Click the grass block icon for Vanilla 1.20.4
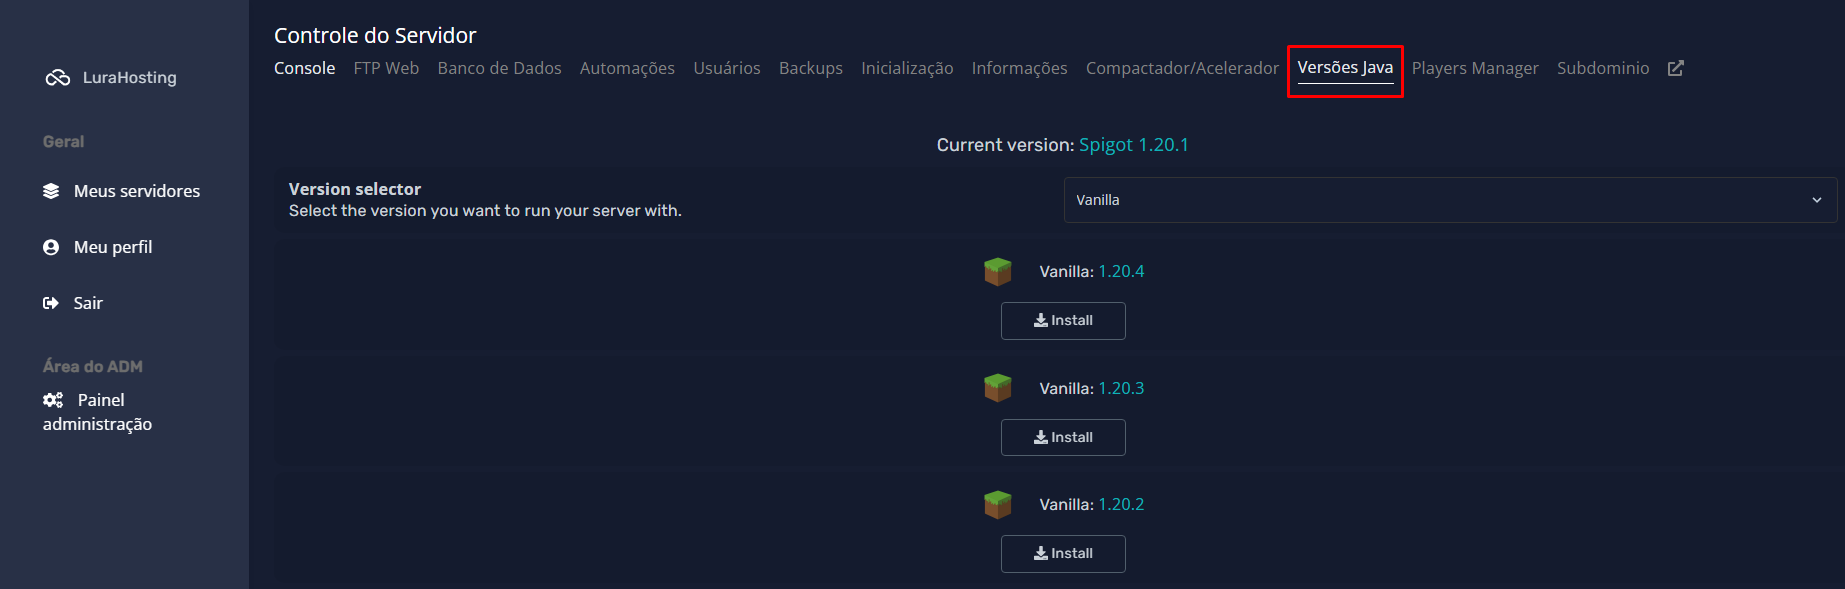Image resolution: width=1845 pixels, height=589 pixels. [x=997, y=272]
